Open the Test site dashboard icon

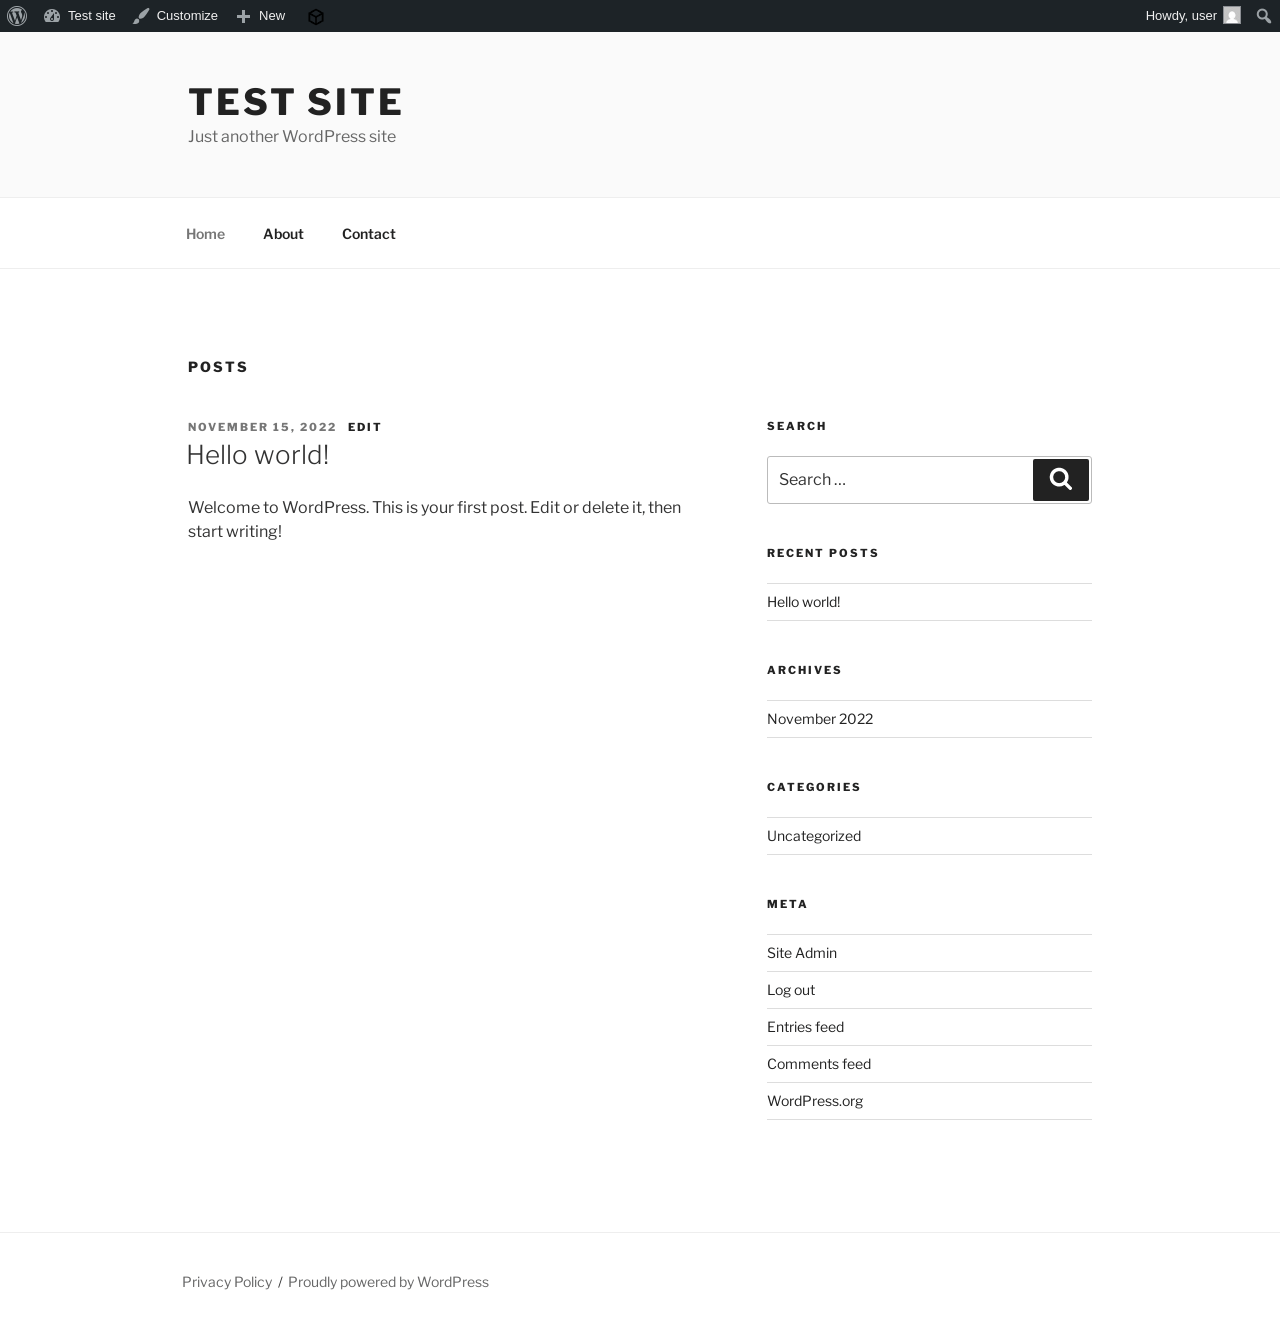pos(52,16)
